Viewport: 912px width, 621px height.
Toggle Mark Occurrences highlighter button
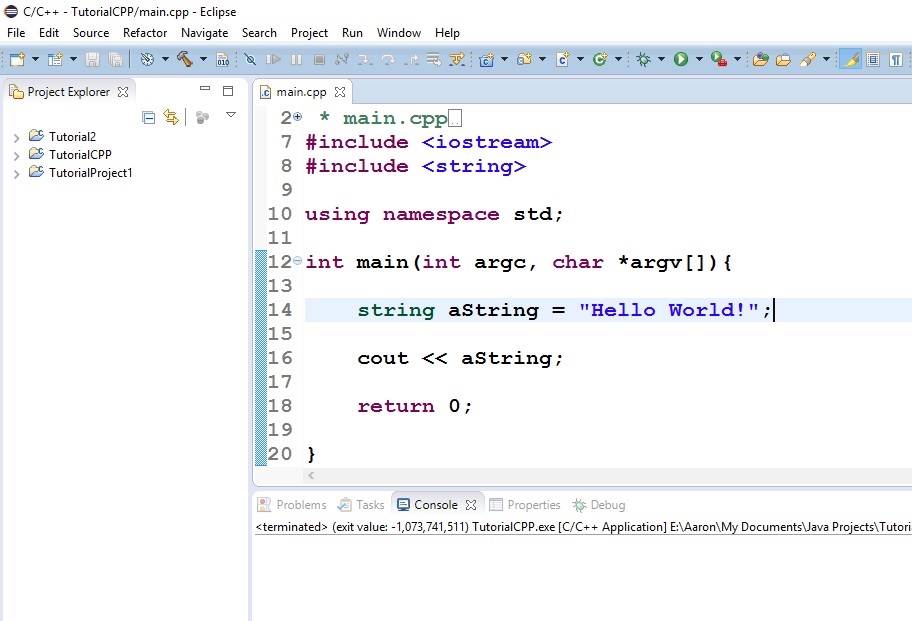click(x=850, y=60)
